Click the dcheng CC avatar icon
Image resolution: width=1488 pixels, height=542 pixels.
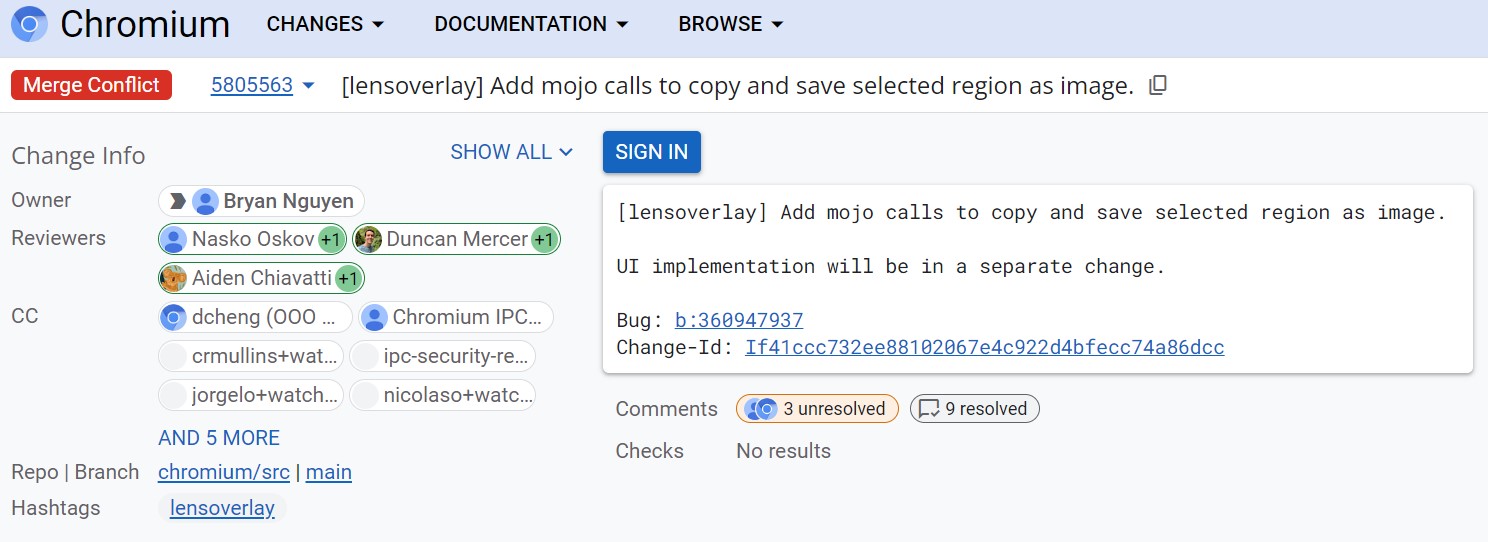(173, 318)
